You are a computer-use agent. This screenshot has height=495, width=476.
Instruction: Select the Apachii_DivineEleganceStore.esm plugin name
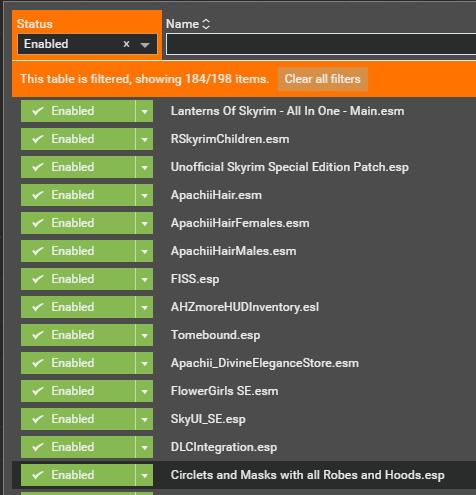(265, 363)
